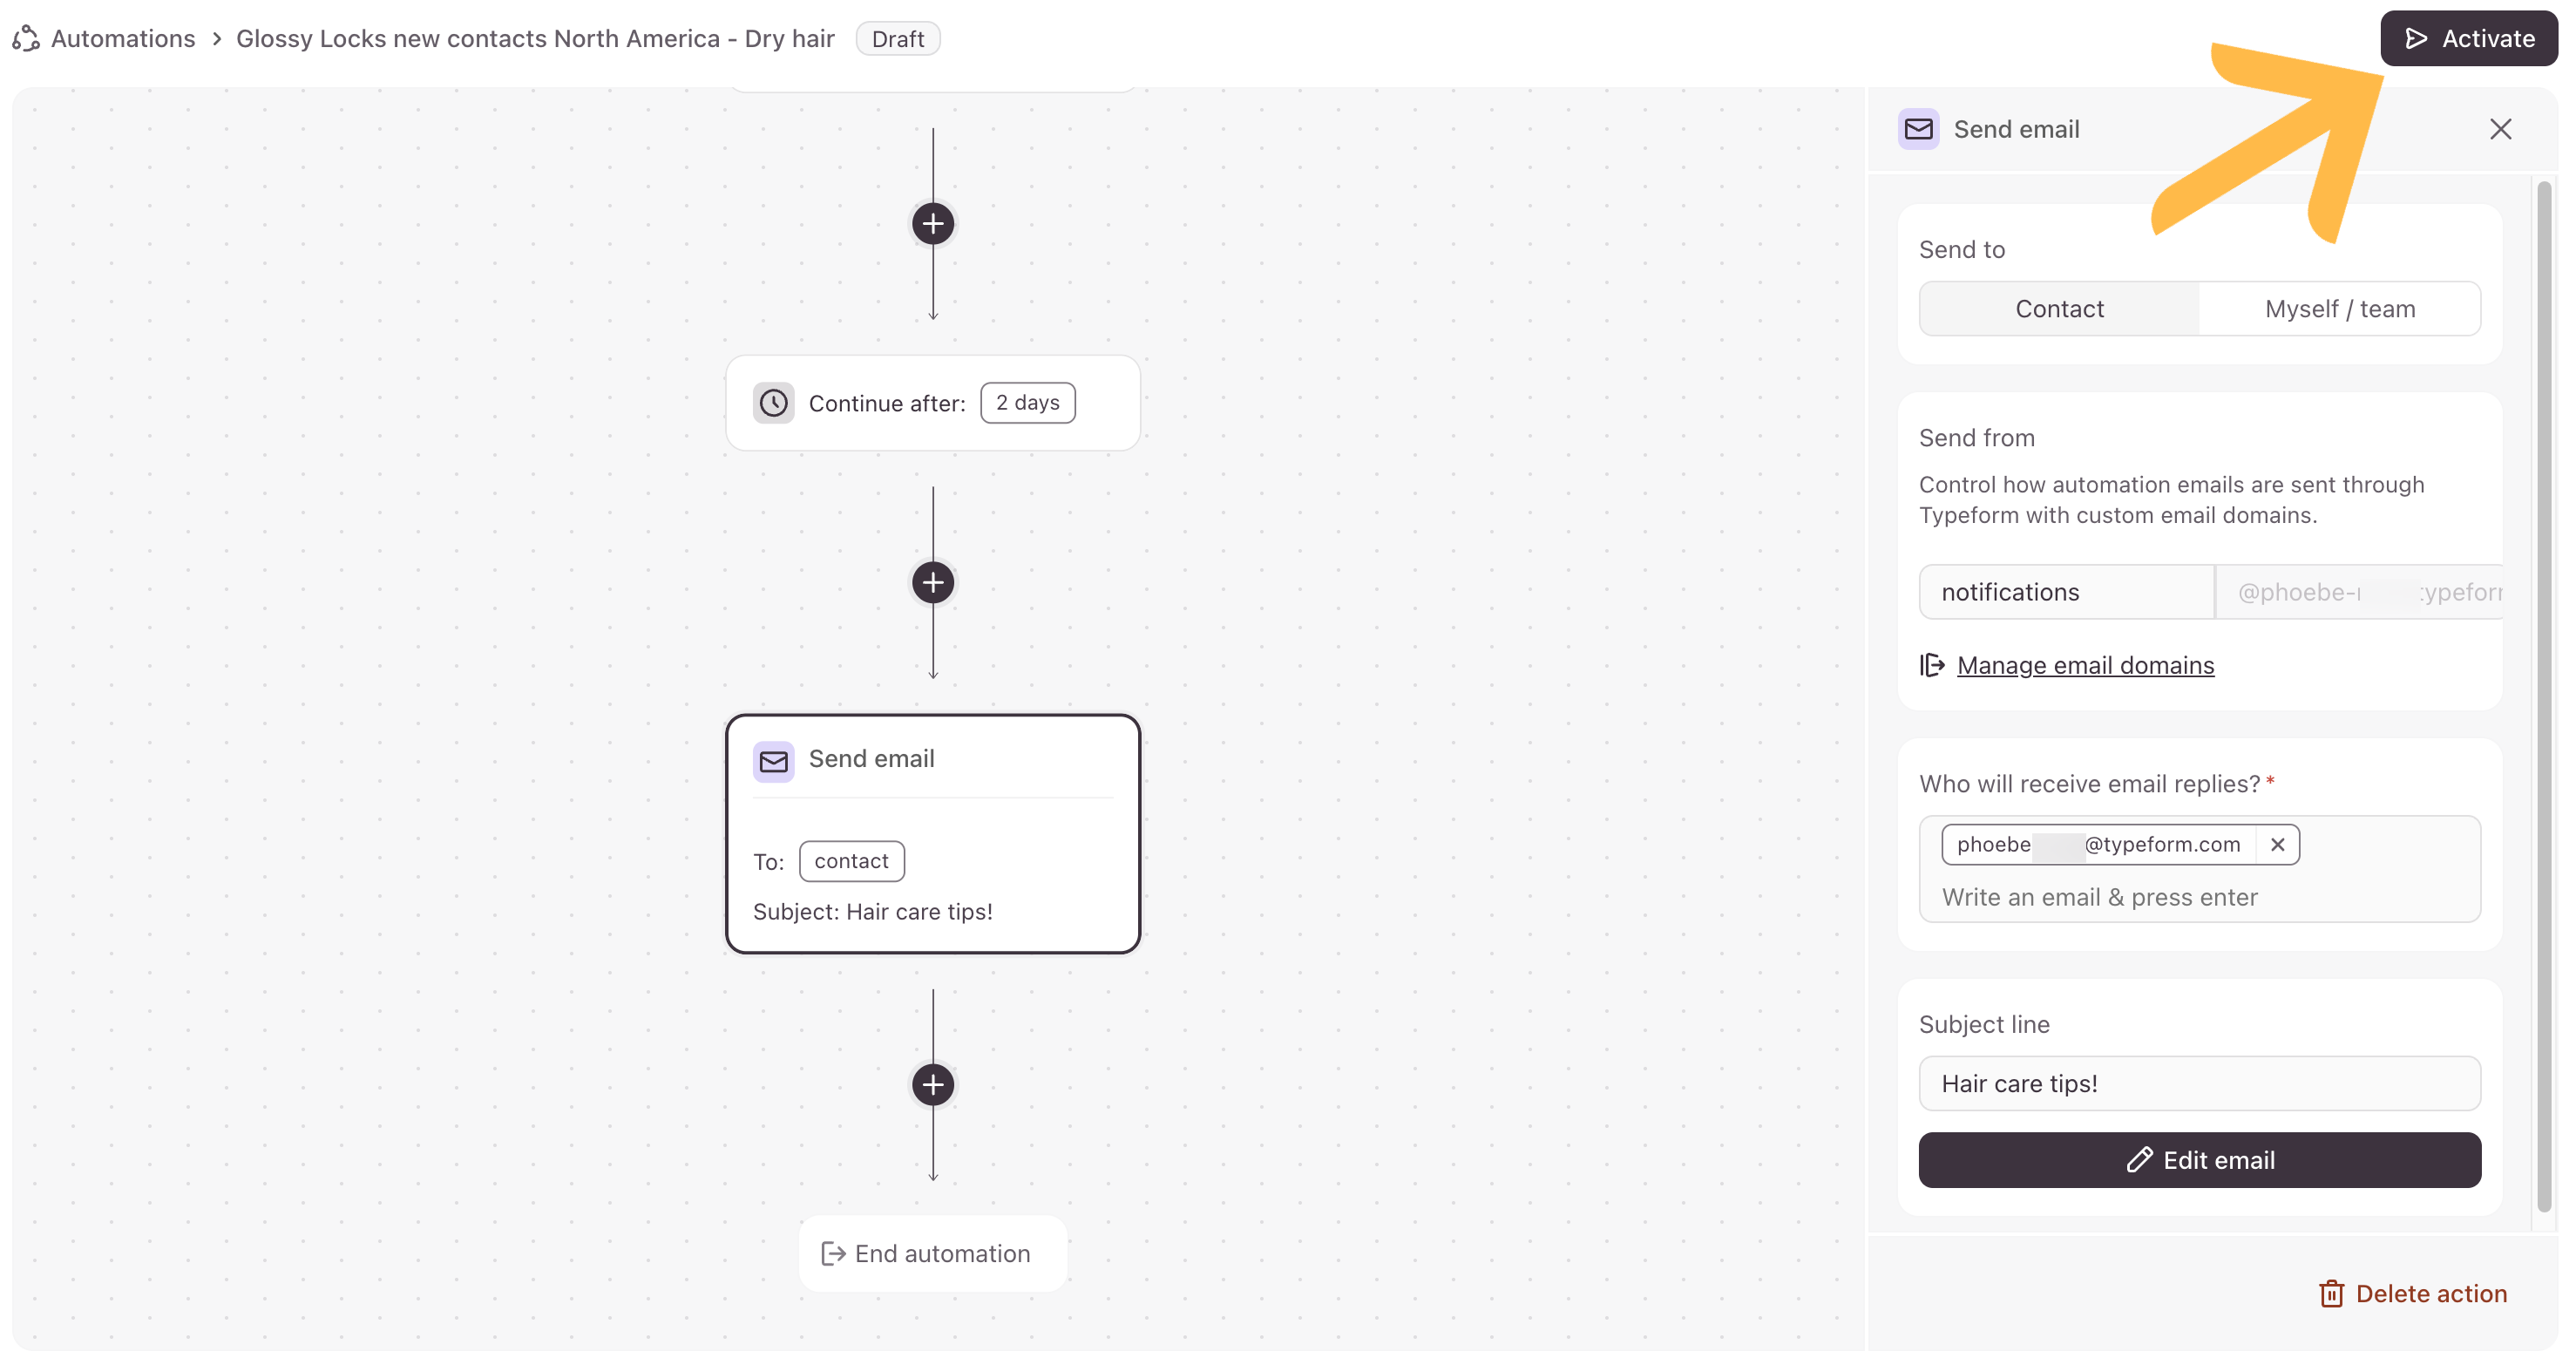2576x1358 pixels.
Task: Click the Activate button
Action: [x=2468, y=38]
